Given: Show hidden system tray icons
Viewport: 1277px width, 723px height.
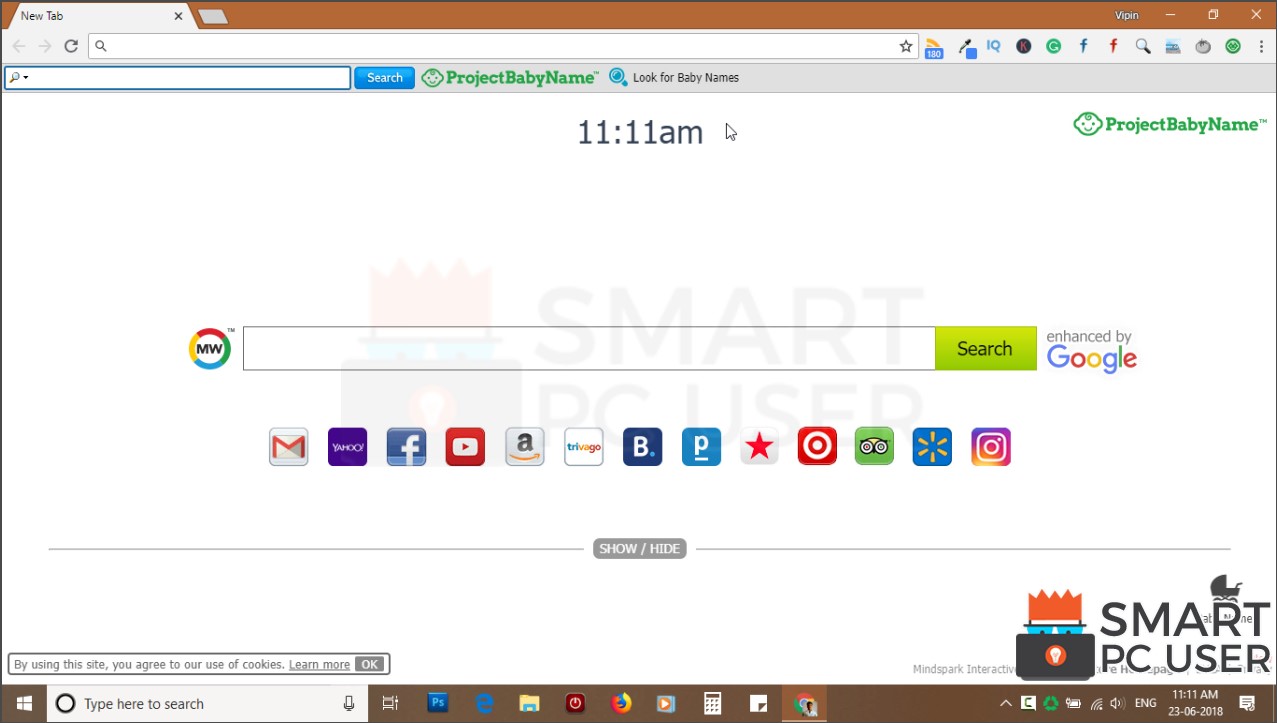Looking at the screenshot, I should [x=1006, y=703].
